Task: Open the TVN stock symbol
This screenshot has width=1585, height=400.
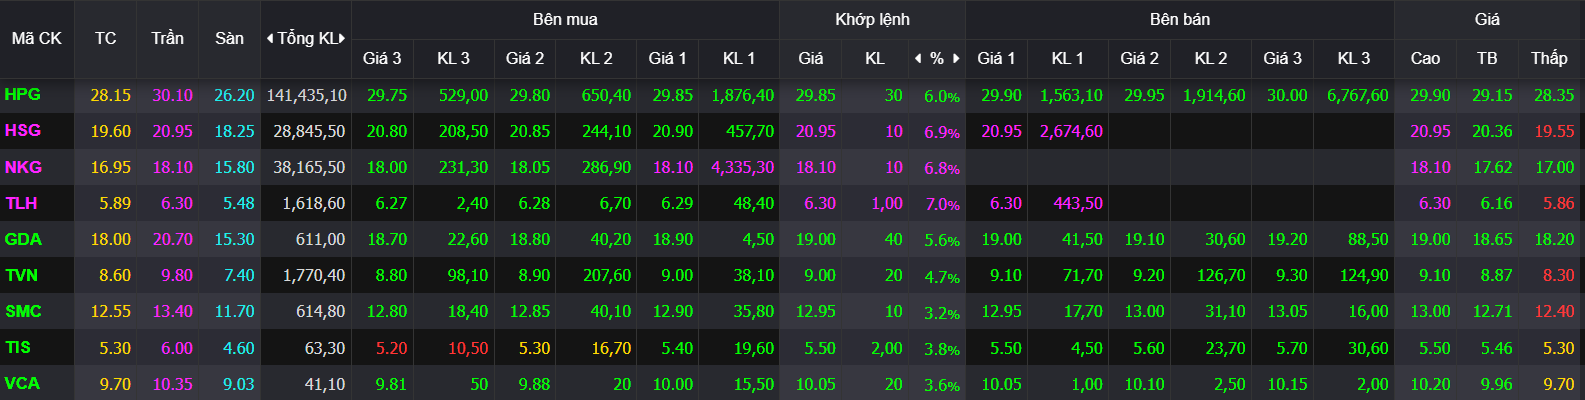Action: pyautogui.click(x=21, y=275)
